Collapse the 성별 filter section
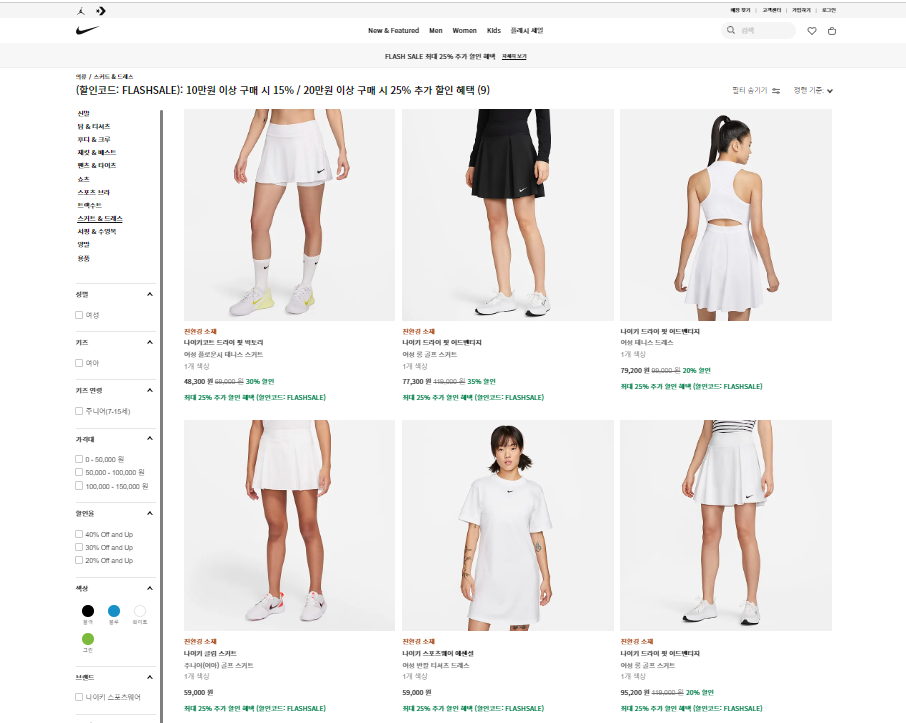Viewport: 906px width, 723px height. 150,294
